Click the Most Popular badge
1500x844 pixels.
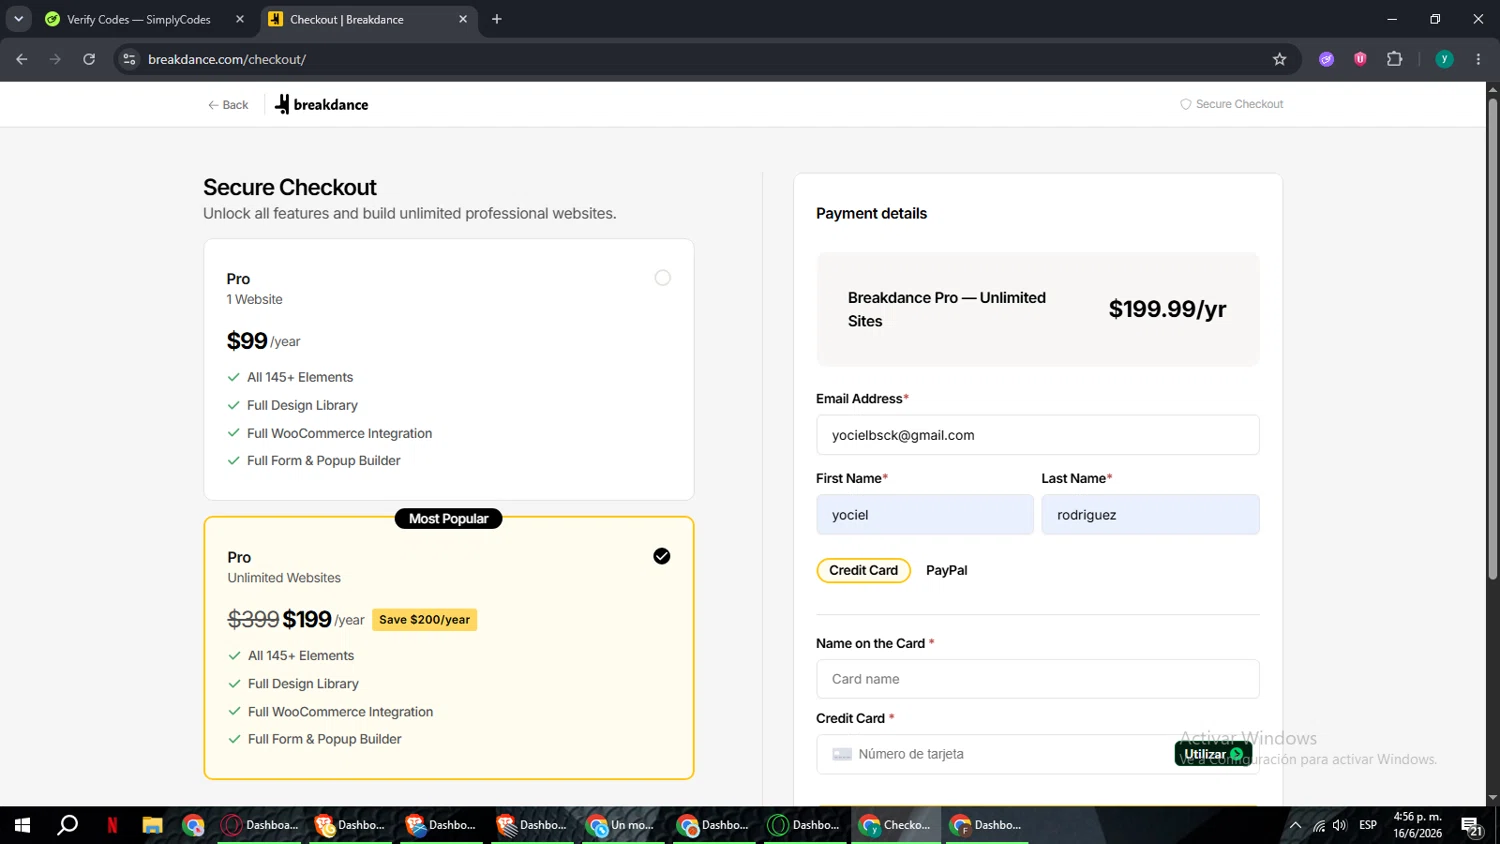tap(448, 518)
